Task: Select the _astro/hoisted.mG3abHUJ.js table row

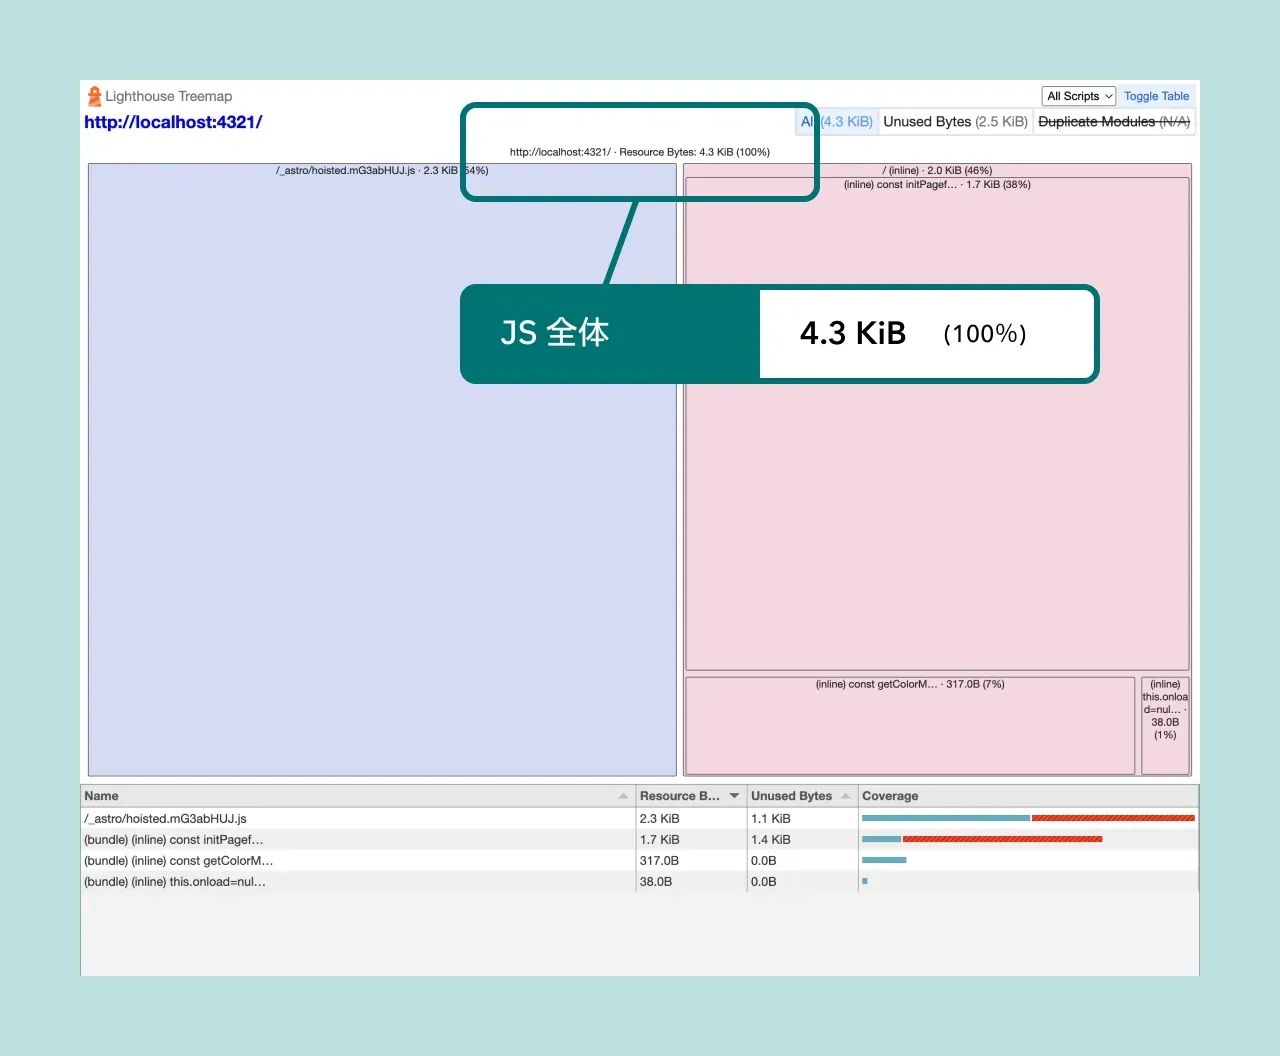Action: point(166,819)
